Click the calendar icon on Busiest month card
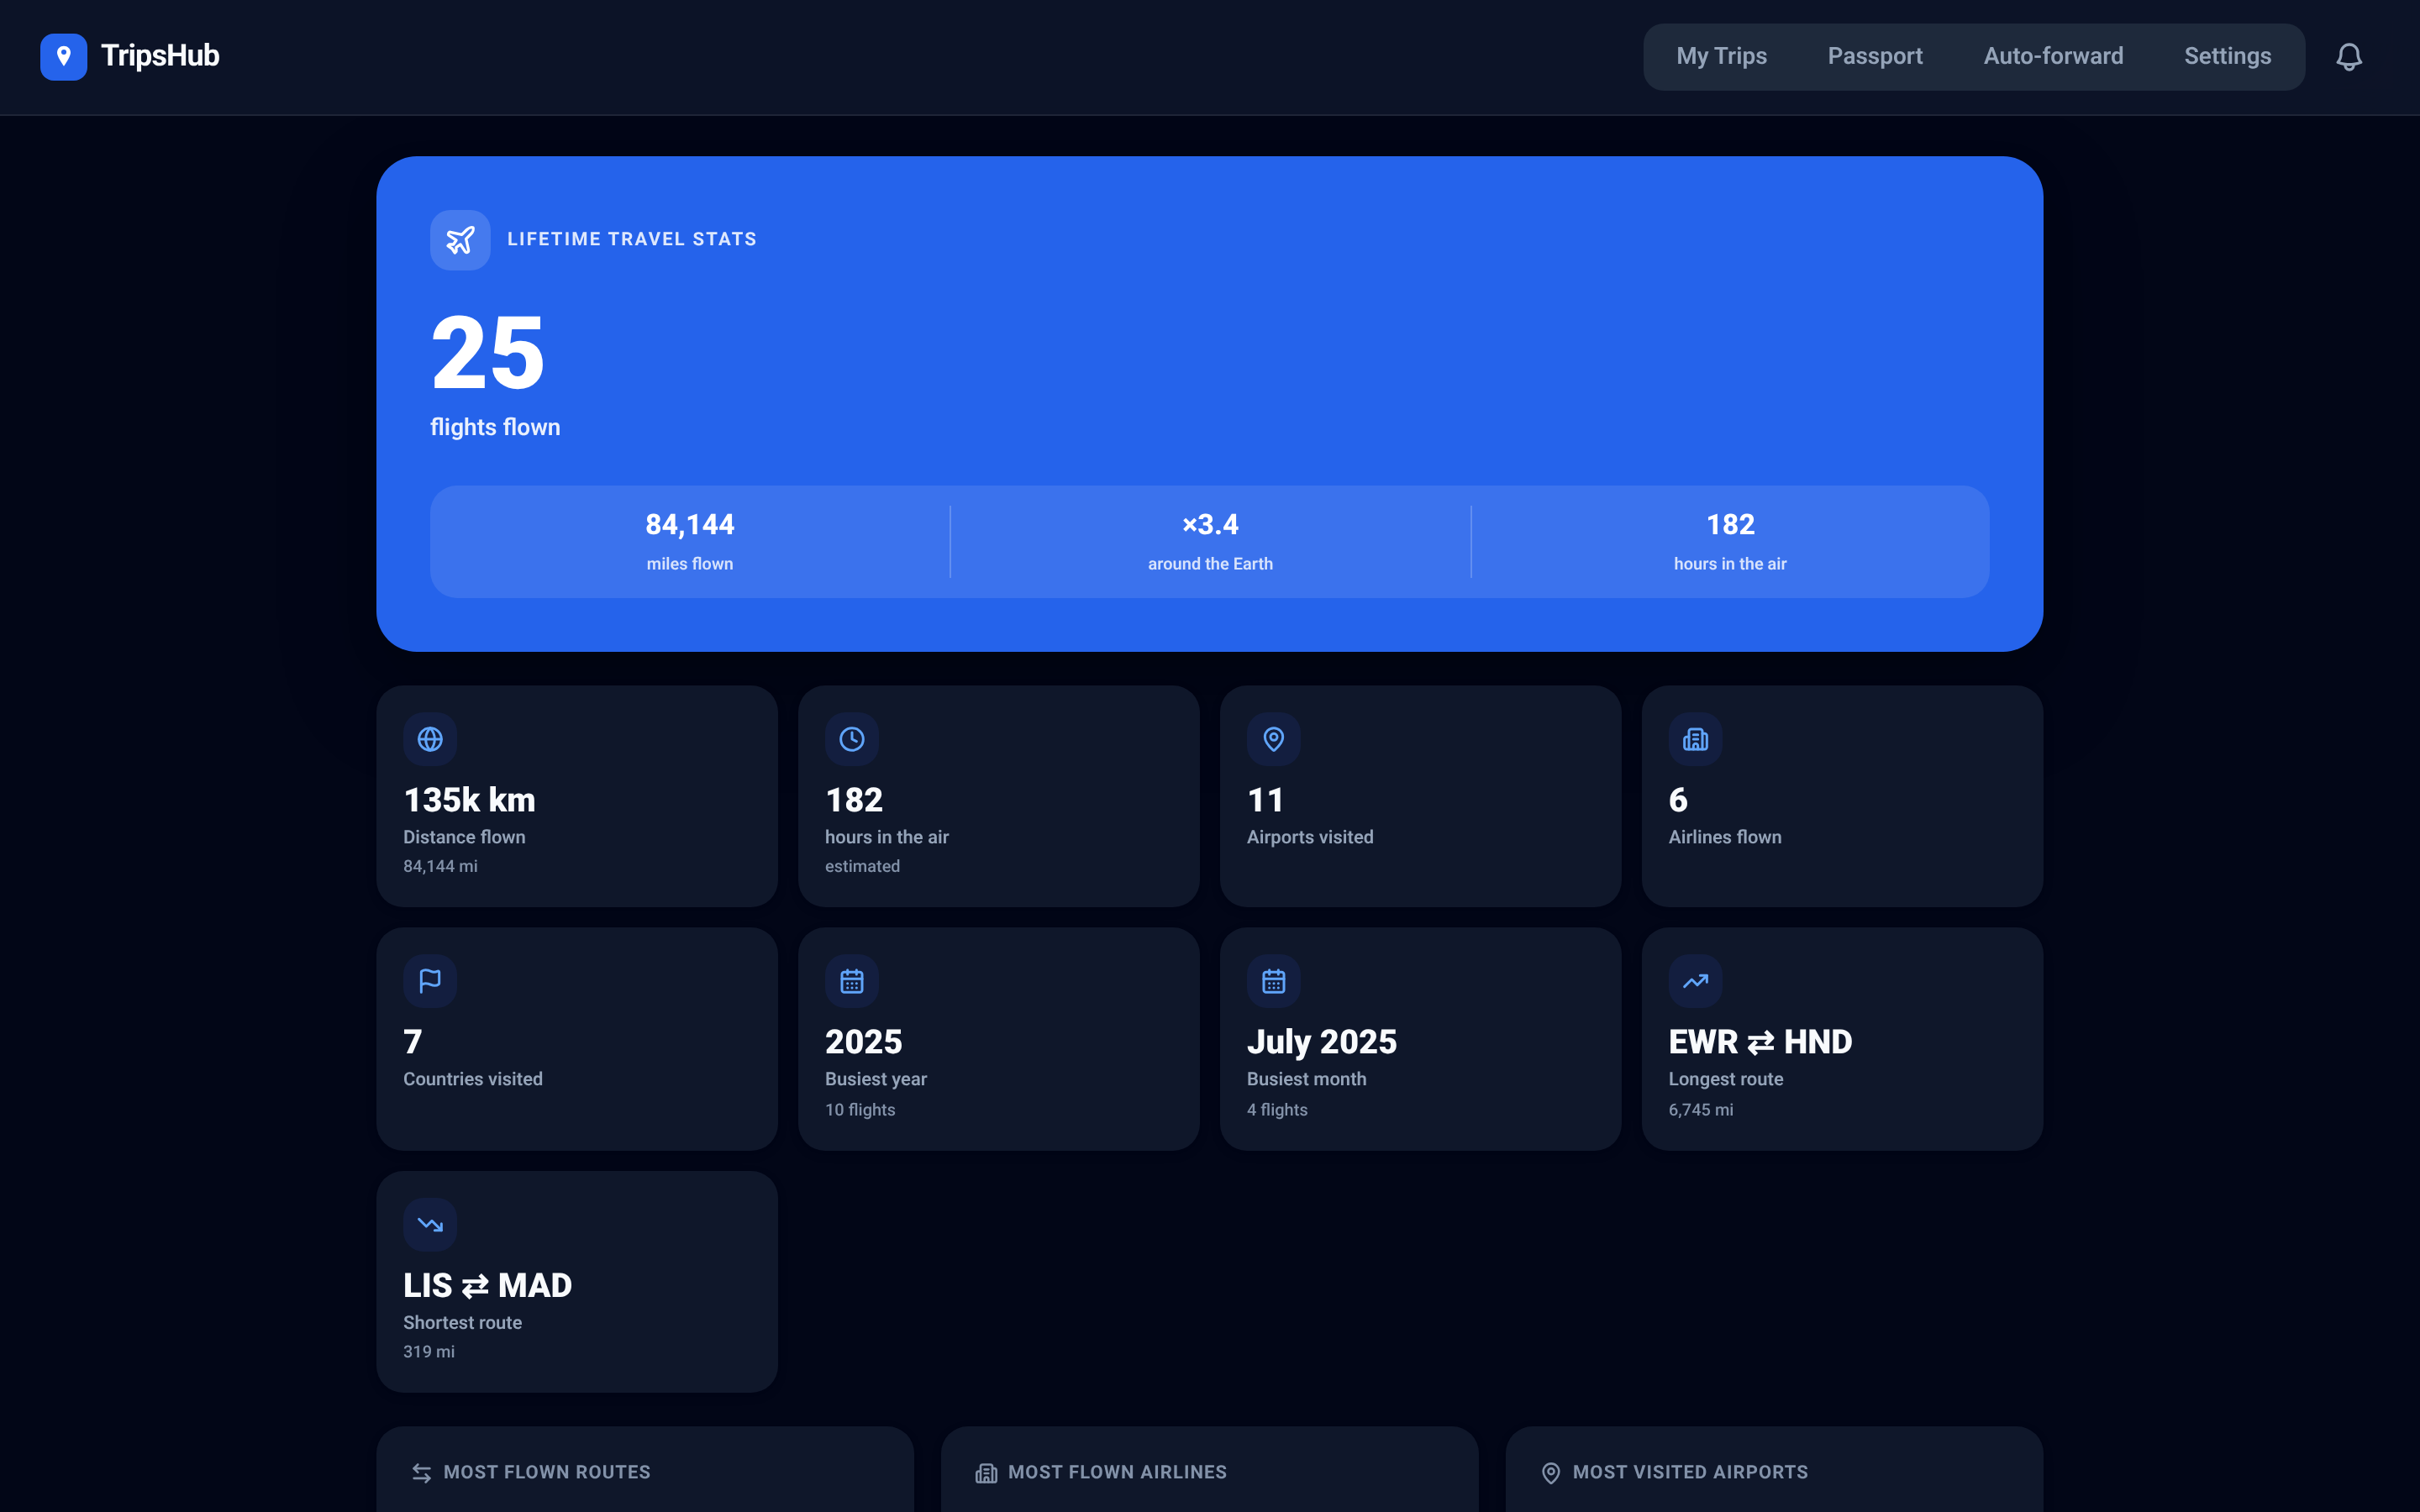 coord(1273,981)
